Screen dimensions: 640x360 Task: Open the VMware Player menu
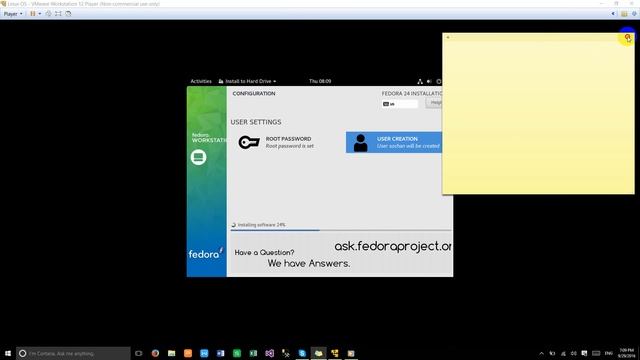point(13,13)
